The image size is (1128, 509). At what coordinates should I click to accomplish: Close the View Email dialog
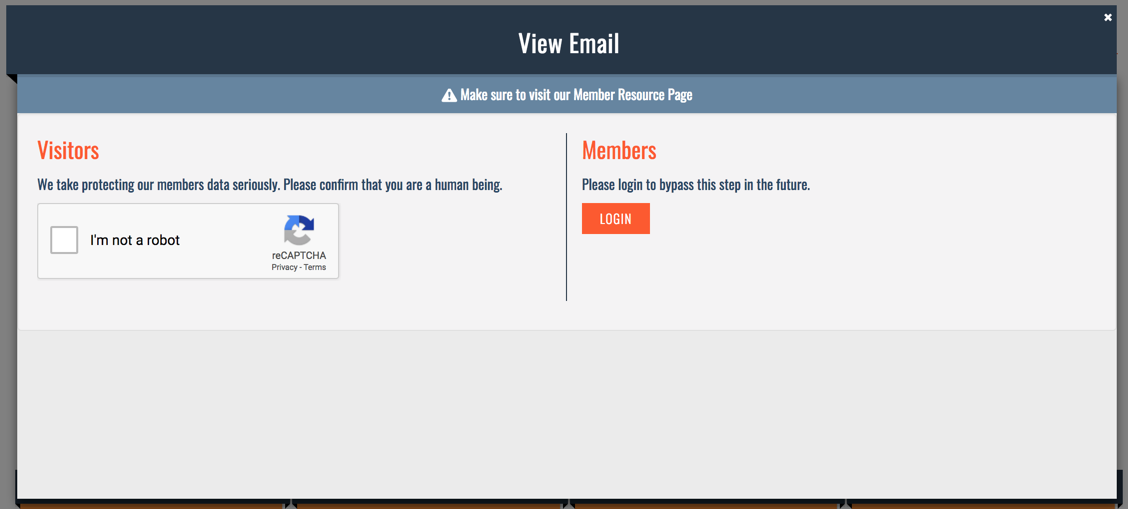coord(1108,18)
